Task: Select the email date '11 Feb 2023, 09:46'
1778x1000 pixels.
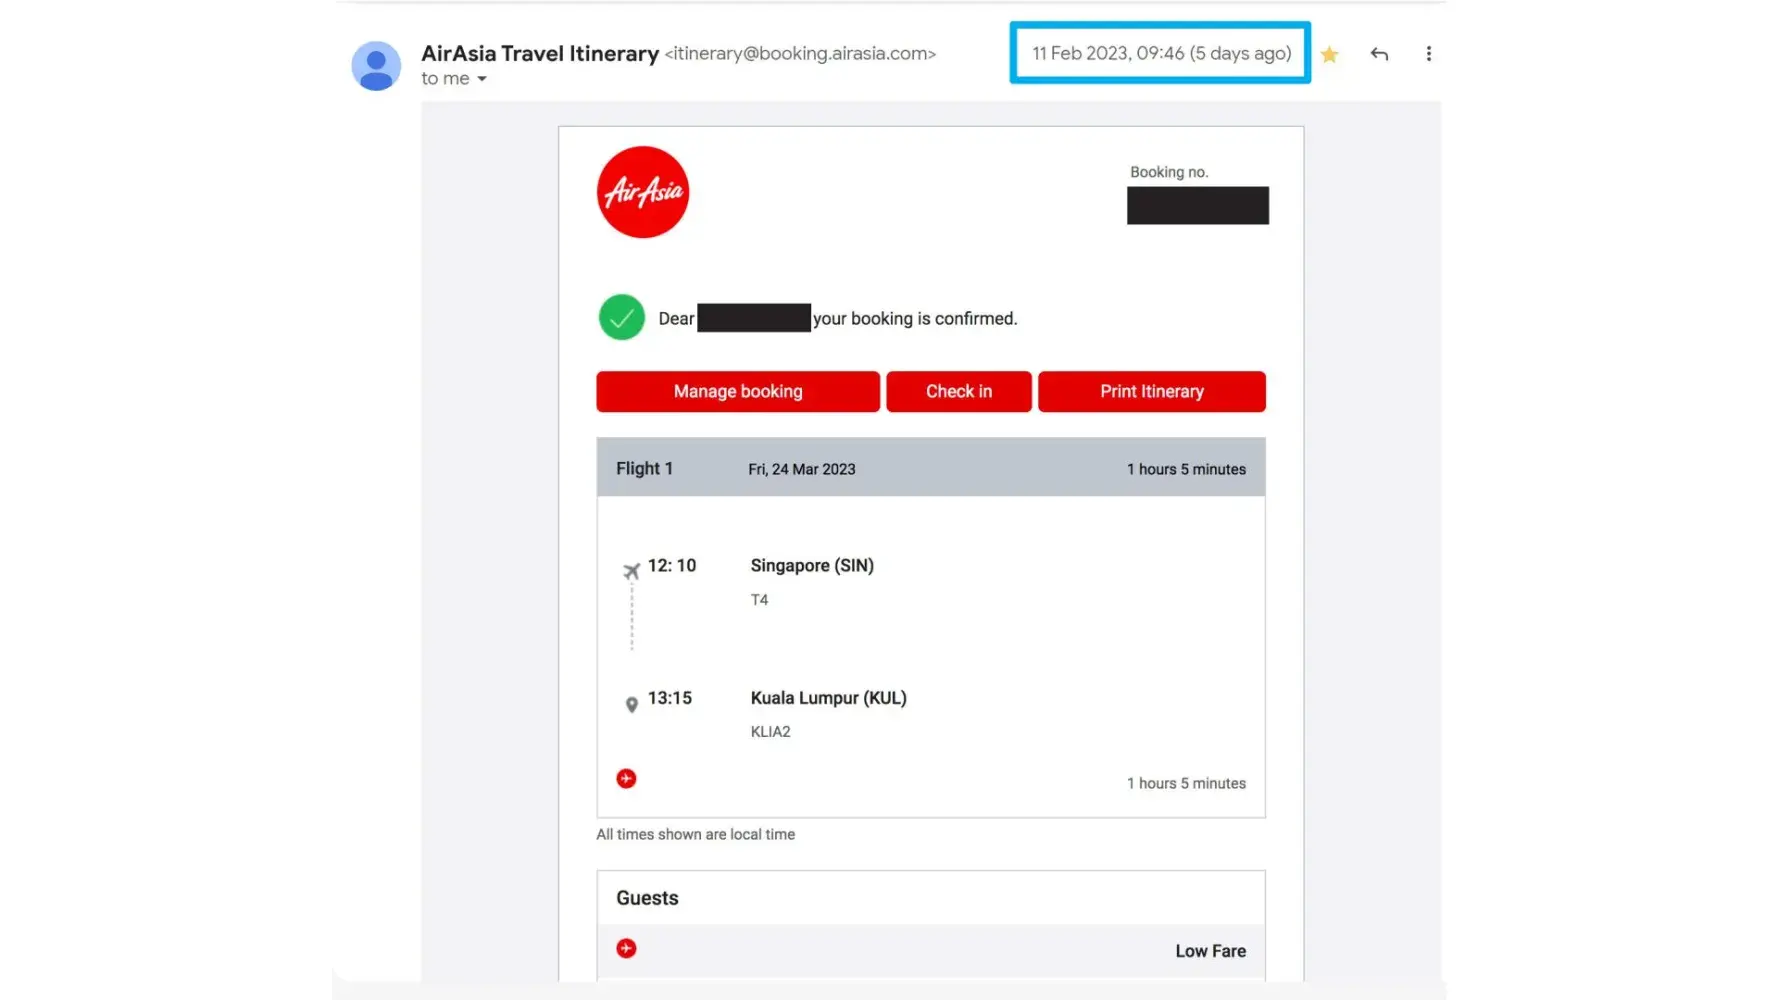Action: click(x=1108, y=54)
